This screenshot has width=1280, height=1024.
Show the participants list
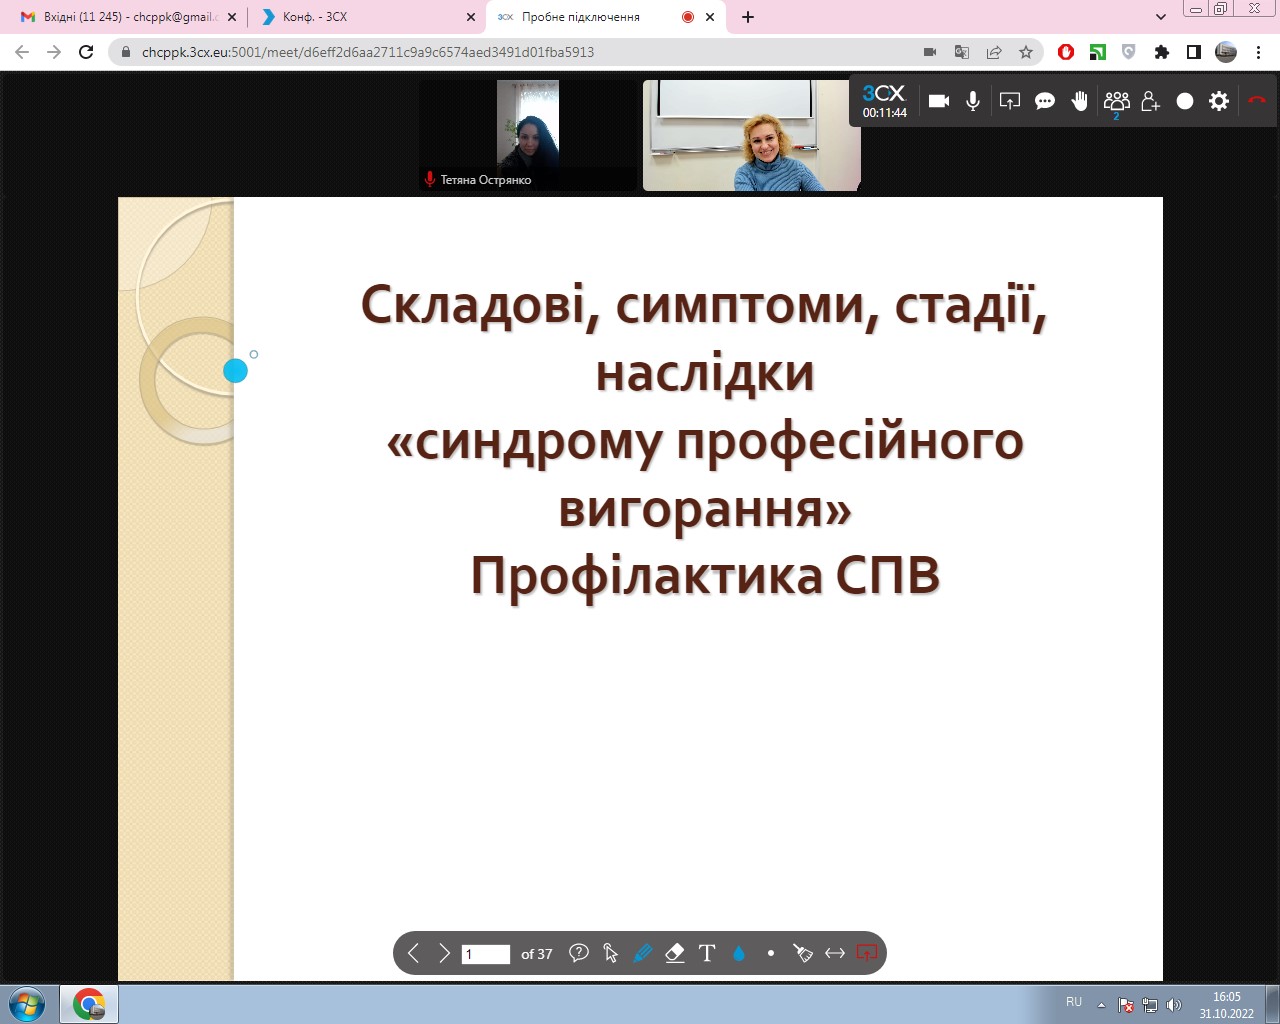coord(1116,101)
